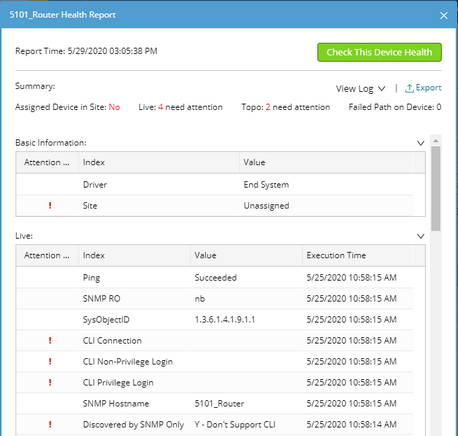Click alert icon for Discovered by SNMP Only
The height and width of the screenshot is (436, 458).
coord(50,424)
